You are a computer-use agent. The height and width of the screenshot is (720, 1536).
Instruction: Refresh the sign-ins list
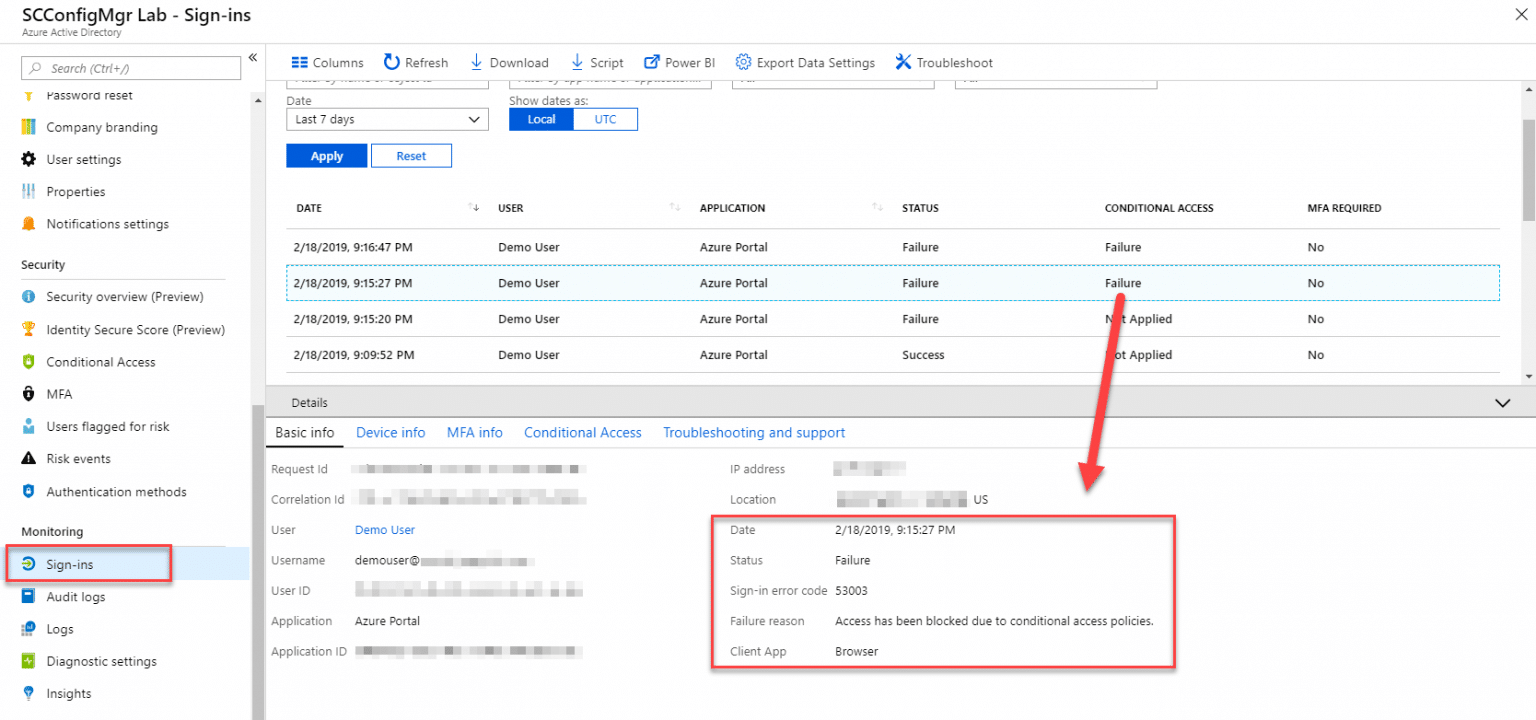(x=416, y=62)
